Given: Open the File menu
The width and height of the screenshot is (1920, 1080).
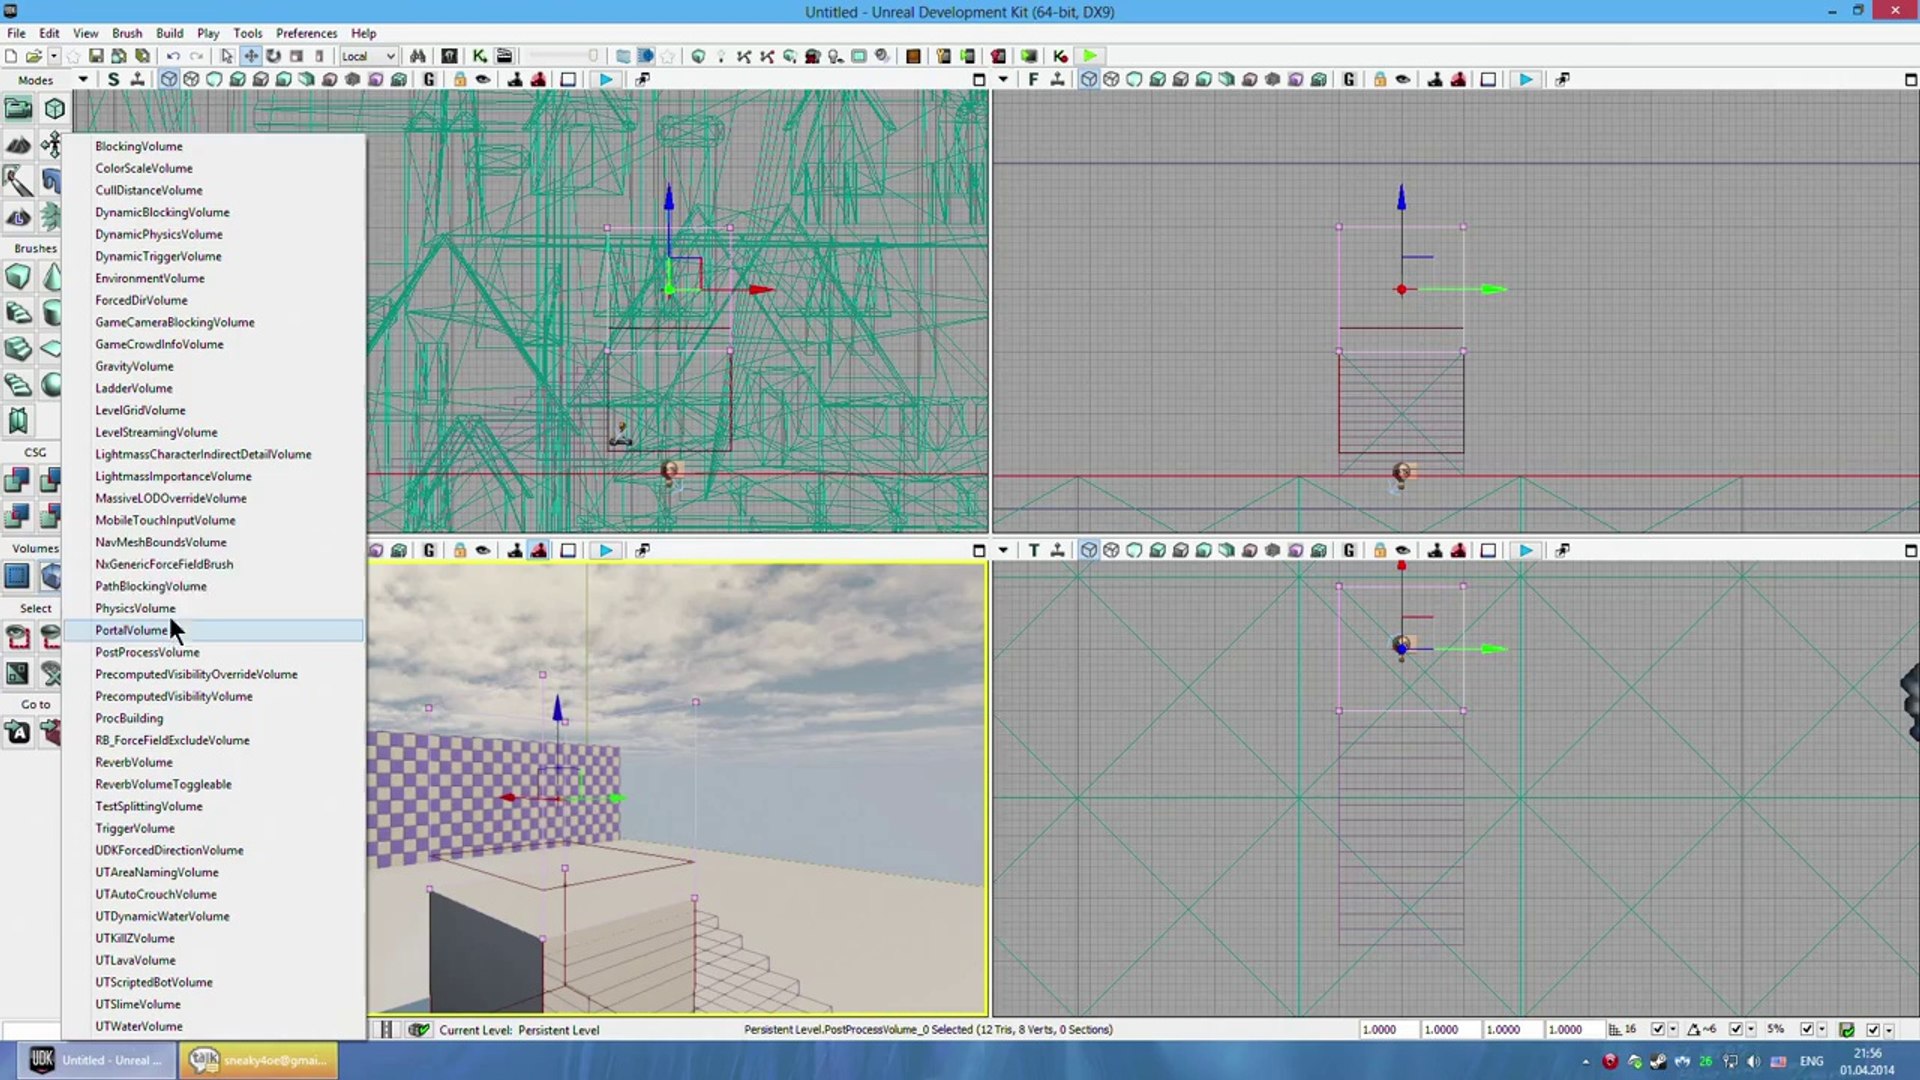Looking at the screenshot, I should point(16,33).
